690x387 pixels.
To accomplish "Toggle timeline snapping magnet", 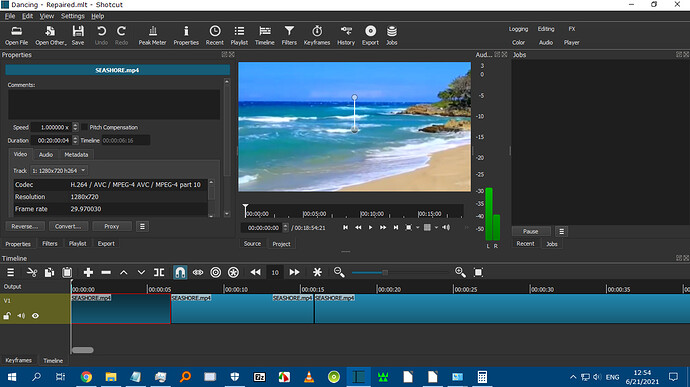I will point(180,273).
